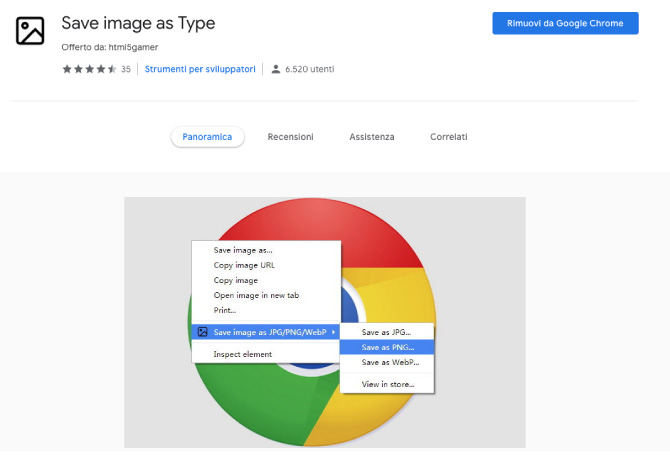The image size is (670, 458).
Task: Open the Assistenza tab
Action: point(372,137)
